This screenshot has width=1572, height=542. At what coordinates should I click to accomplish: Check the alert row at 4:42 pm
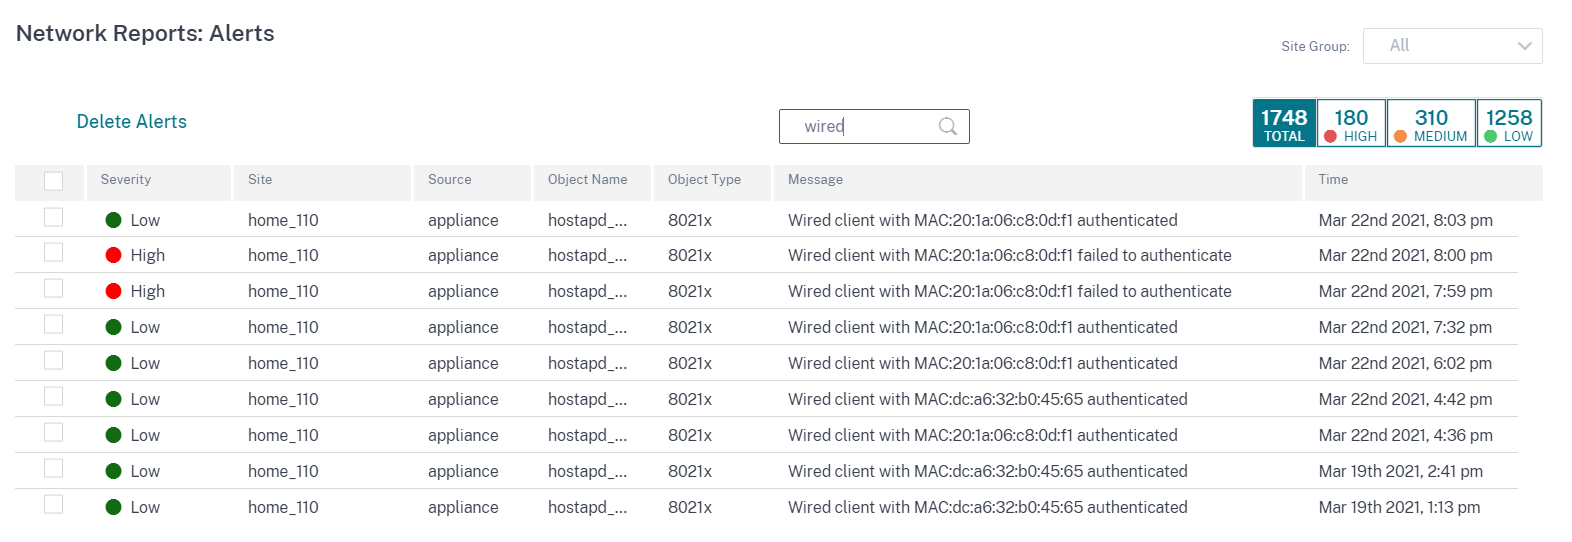pyautogui.click(x=54, y=396)
